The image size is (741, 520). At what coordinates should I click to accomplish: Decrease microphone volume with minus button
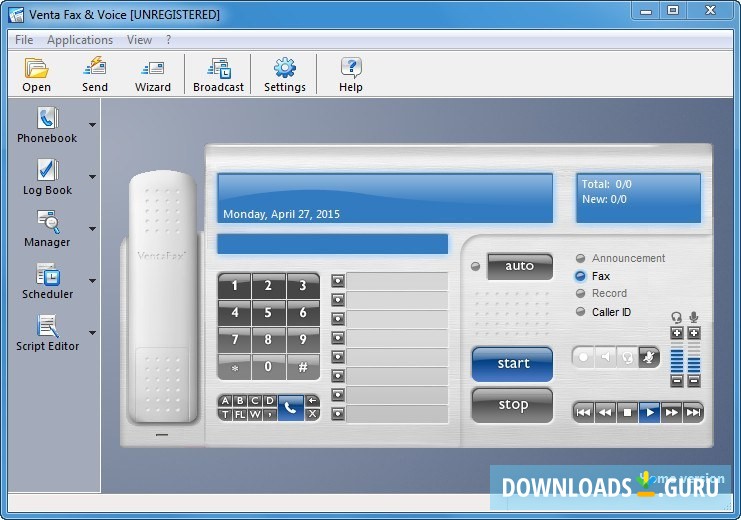[x=694, y=380]
